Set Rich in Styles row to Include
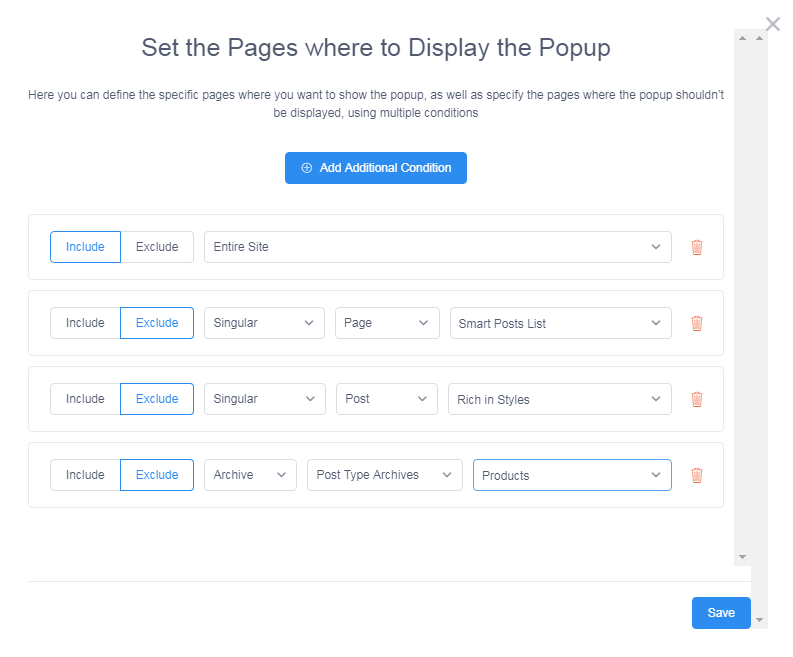Screen dimensions: 793x657 click(85, 399)
